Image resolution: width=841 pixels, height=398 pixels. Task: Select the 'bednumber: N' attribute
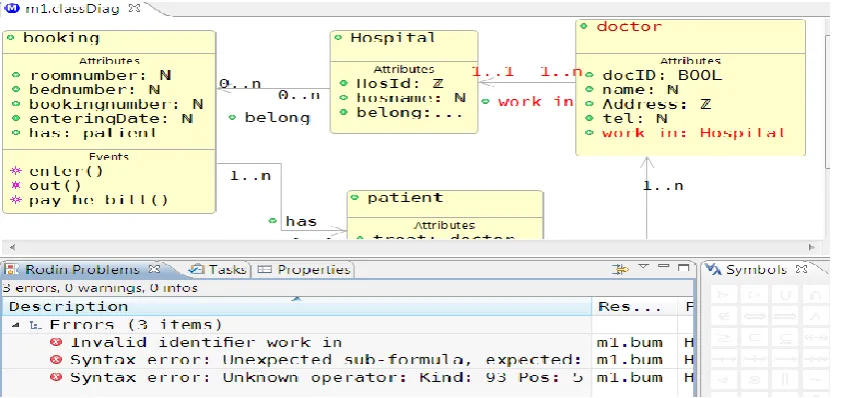click(95, 90)
